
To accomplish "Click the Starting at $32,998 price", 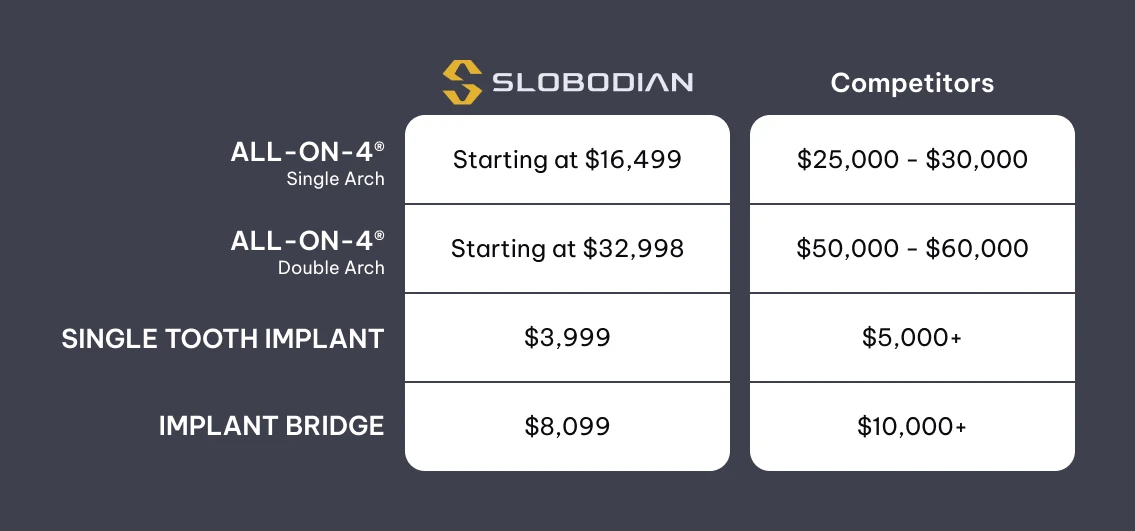I will [567, 248].
